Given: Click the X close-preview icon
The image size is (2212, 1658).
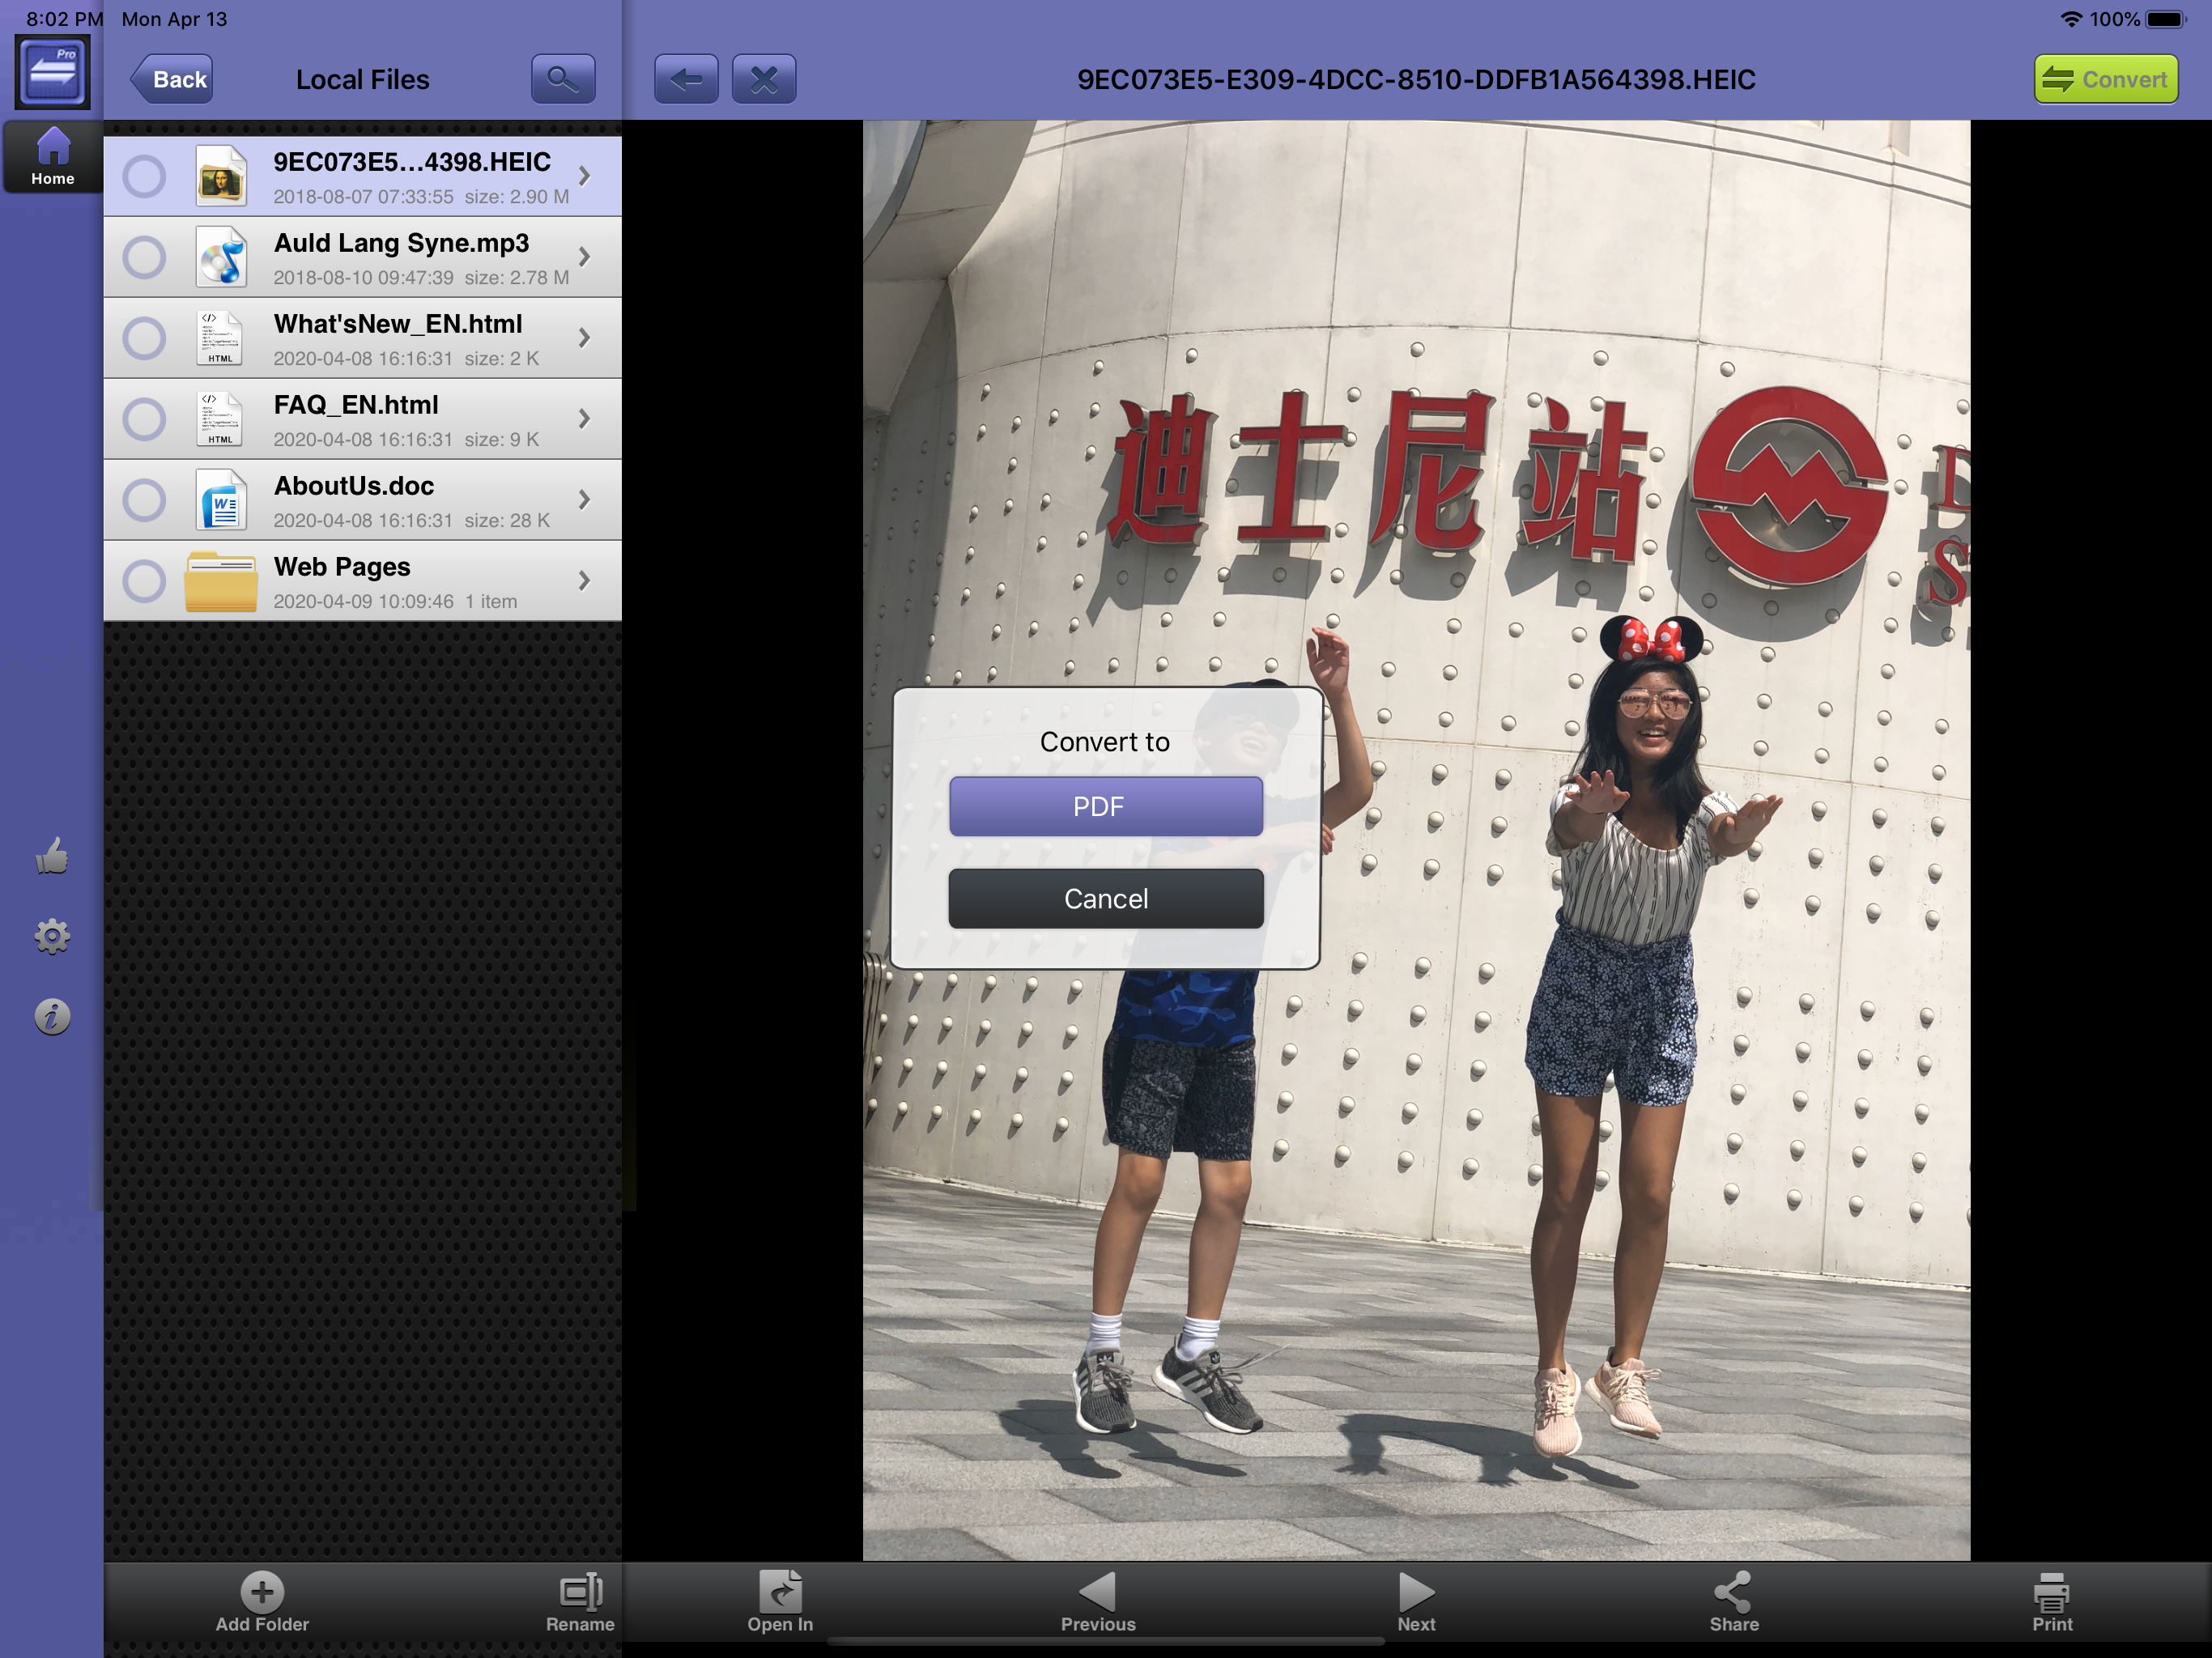Looking at the screenshot, I should (764, 79).
